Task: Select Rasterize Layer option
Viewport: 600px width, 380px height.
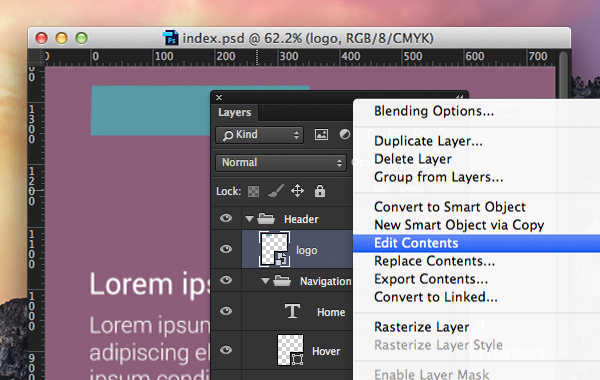Action: [421, 327]
